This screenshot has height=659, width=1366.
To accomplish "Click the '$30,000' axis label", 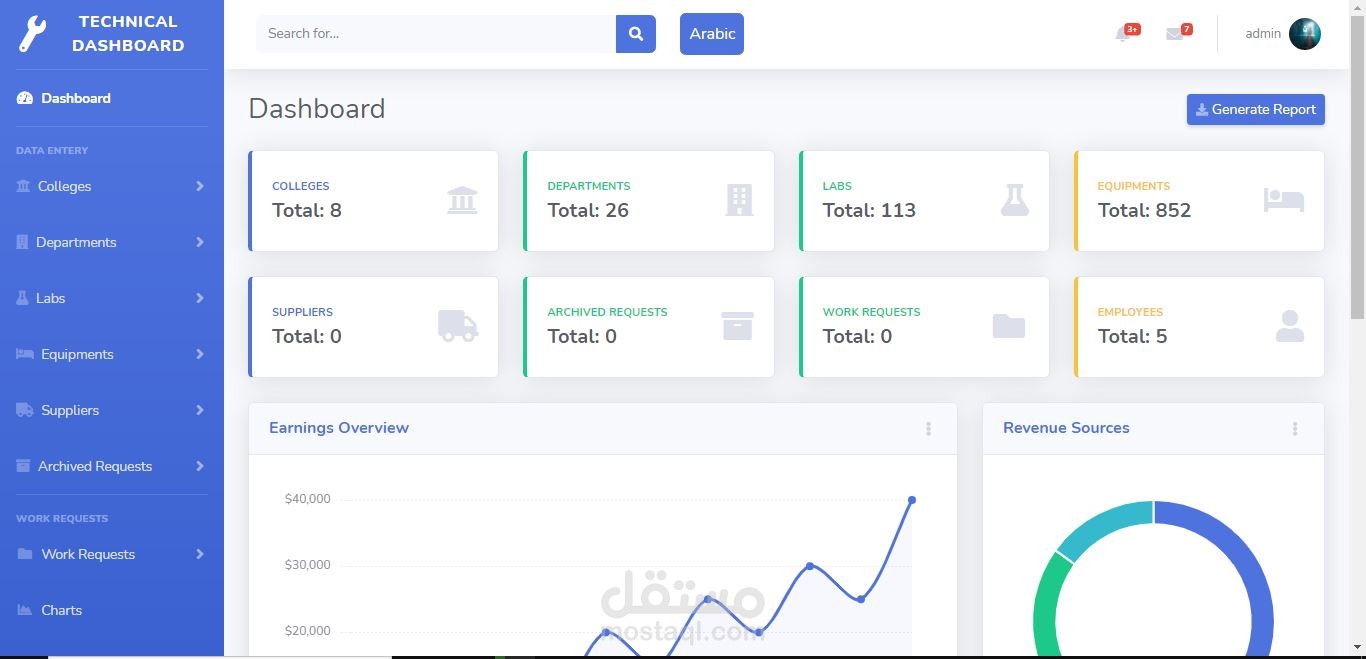I will point(307,565).
